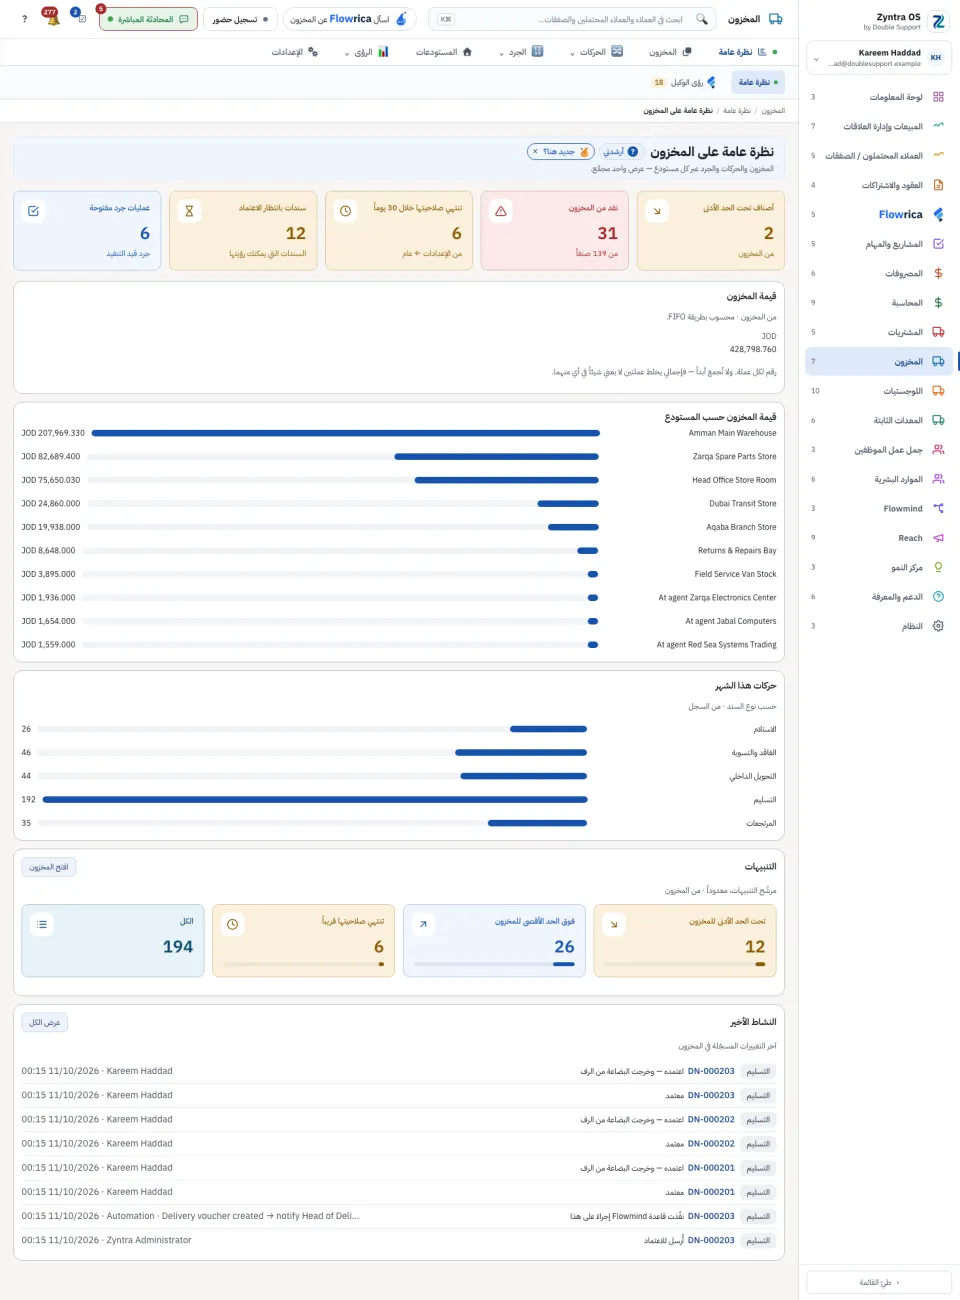Click the Flowmind nodes icon
The width and height of the screenshot is (960, 1300).
[x=938, y=508]
